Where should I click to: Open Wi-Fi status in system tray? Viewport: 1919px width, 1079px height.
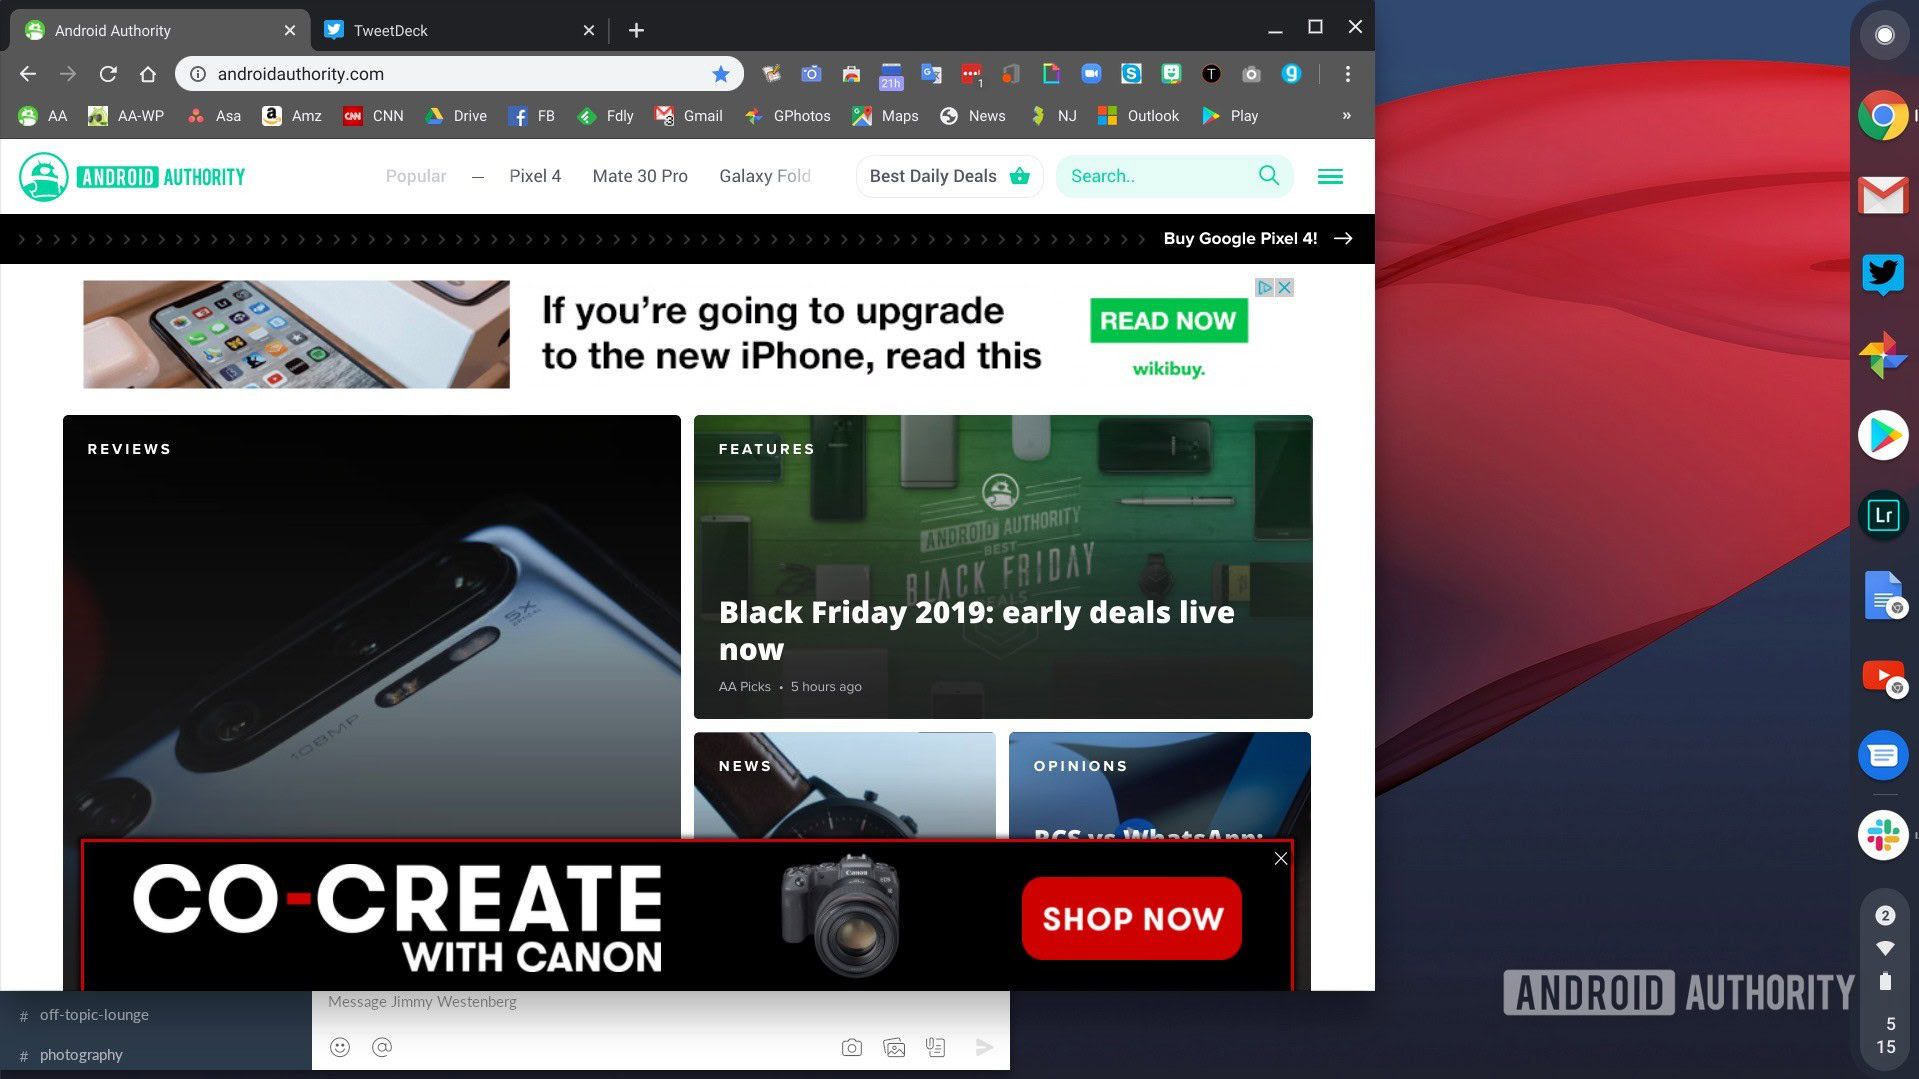(1885, 948)
